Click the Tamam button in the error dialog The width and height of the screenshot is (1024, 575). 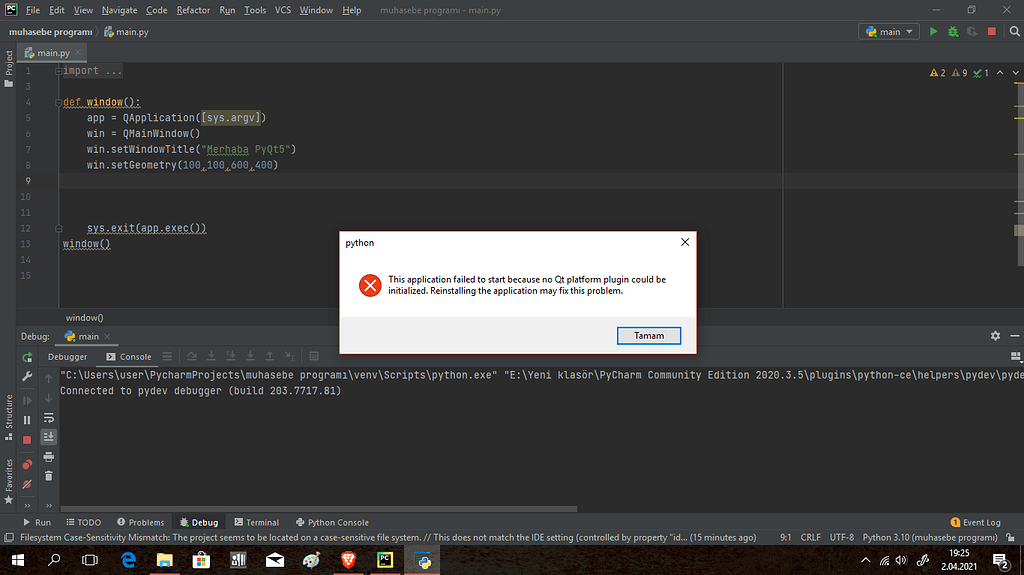(649, 336)
